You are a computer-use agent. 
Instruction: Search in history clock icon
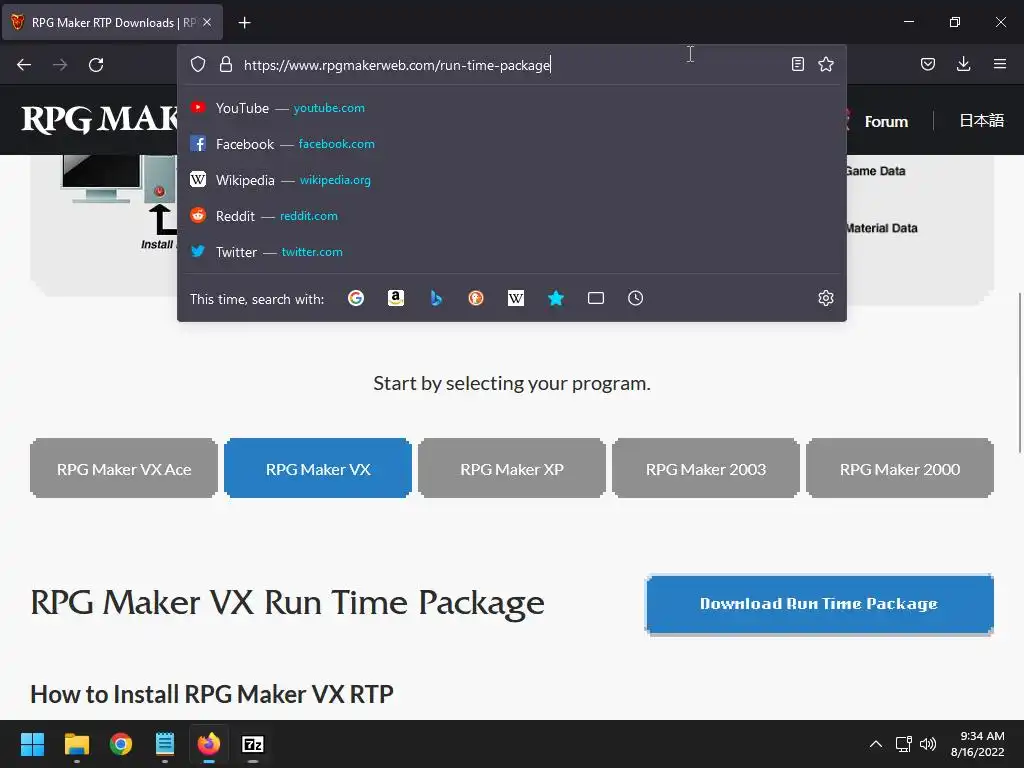tap(635, 298)
